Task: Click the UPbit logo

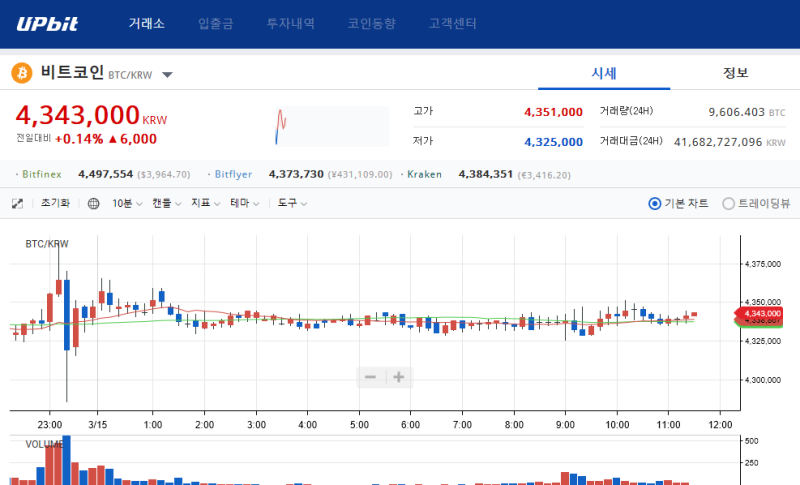Action: coord(47,24)
